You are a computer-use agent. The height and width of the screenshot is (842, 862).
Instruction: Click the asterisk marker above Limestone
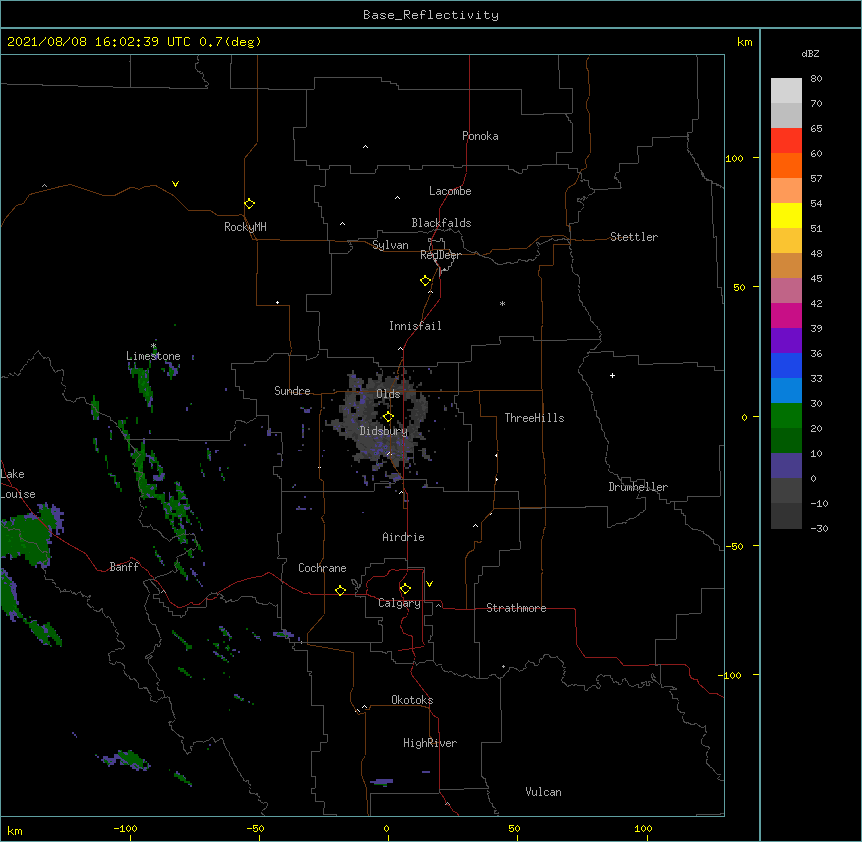pos(153,346)
